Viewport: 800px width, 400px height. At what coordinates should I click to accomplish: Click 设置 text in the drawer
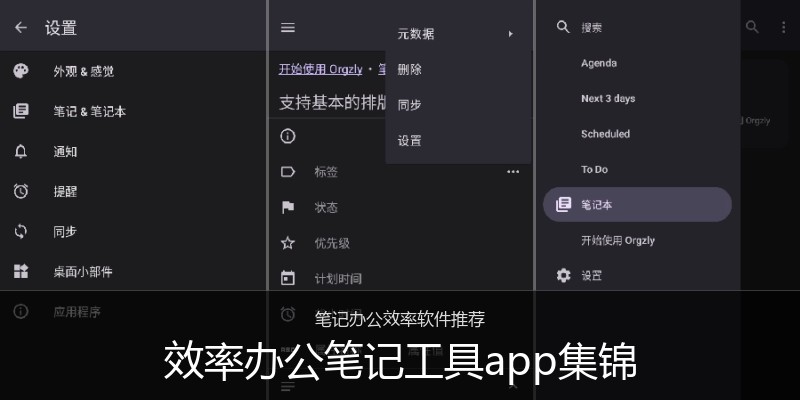592,276
